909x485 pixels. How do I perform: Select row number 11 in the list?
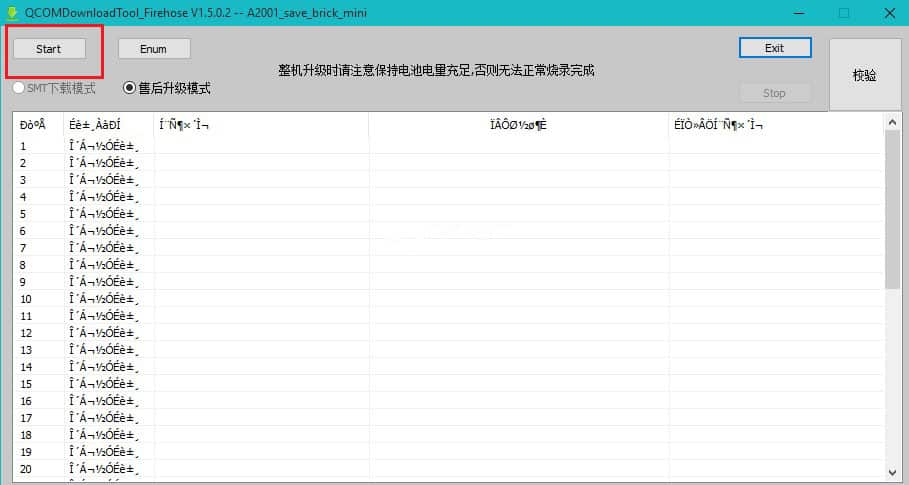(x=446, y=316)
